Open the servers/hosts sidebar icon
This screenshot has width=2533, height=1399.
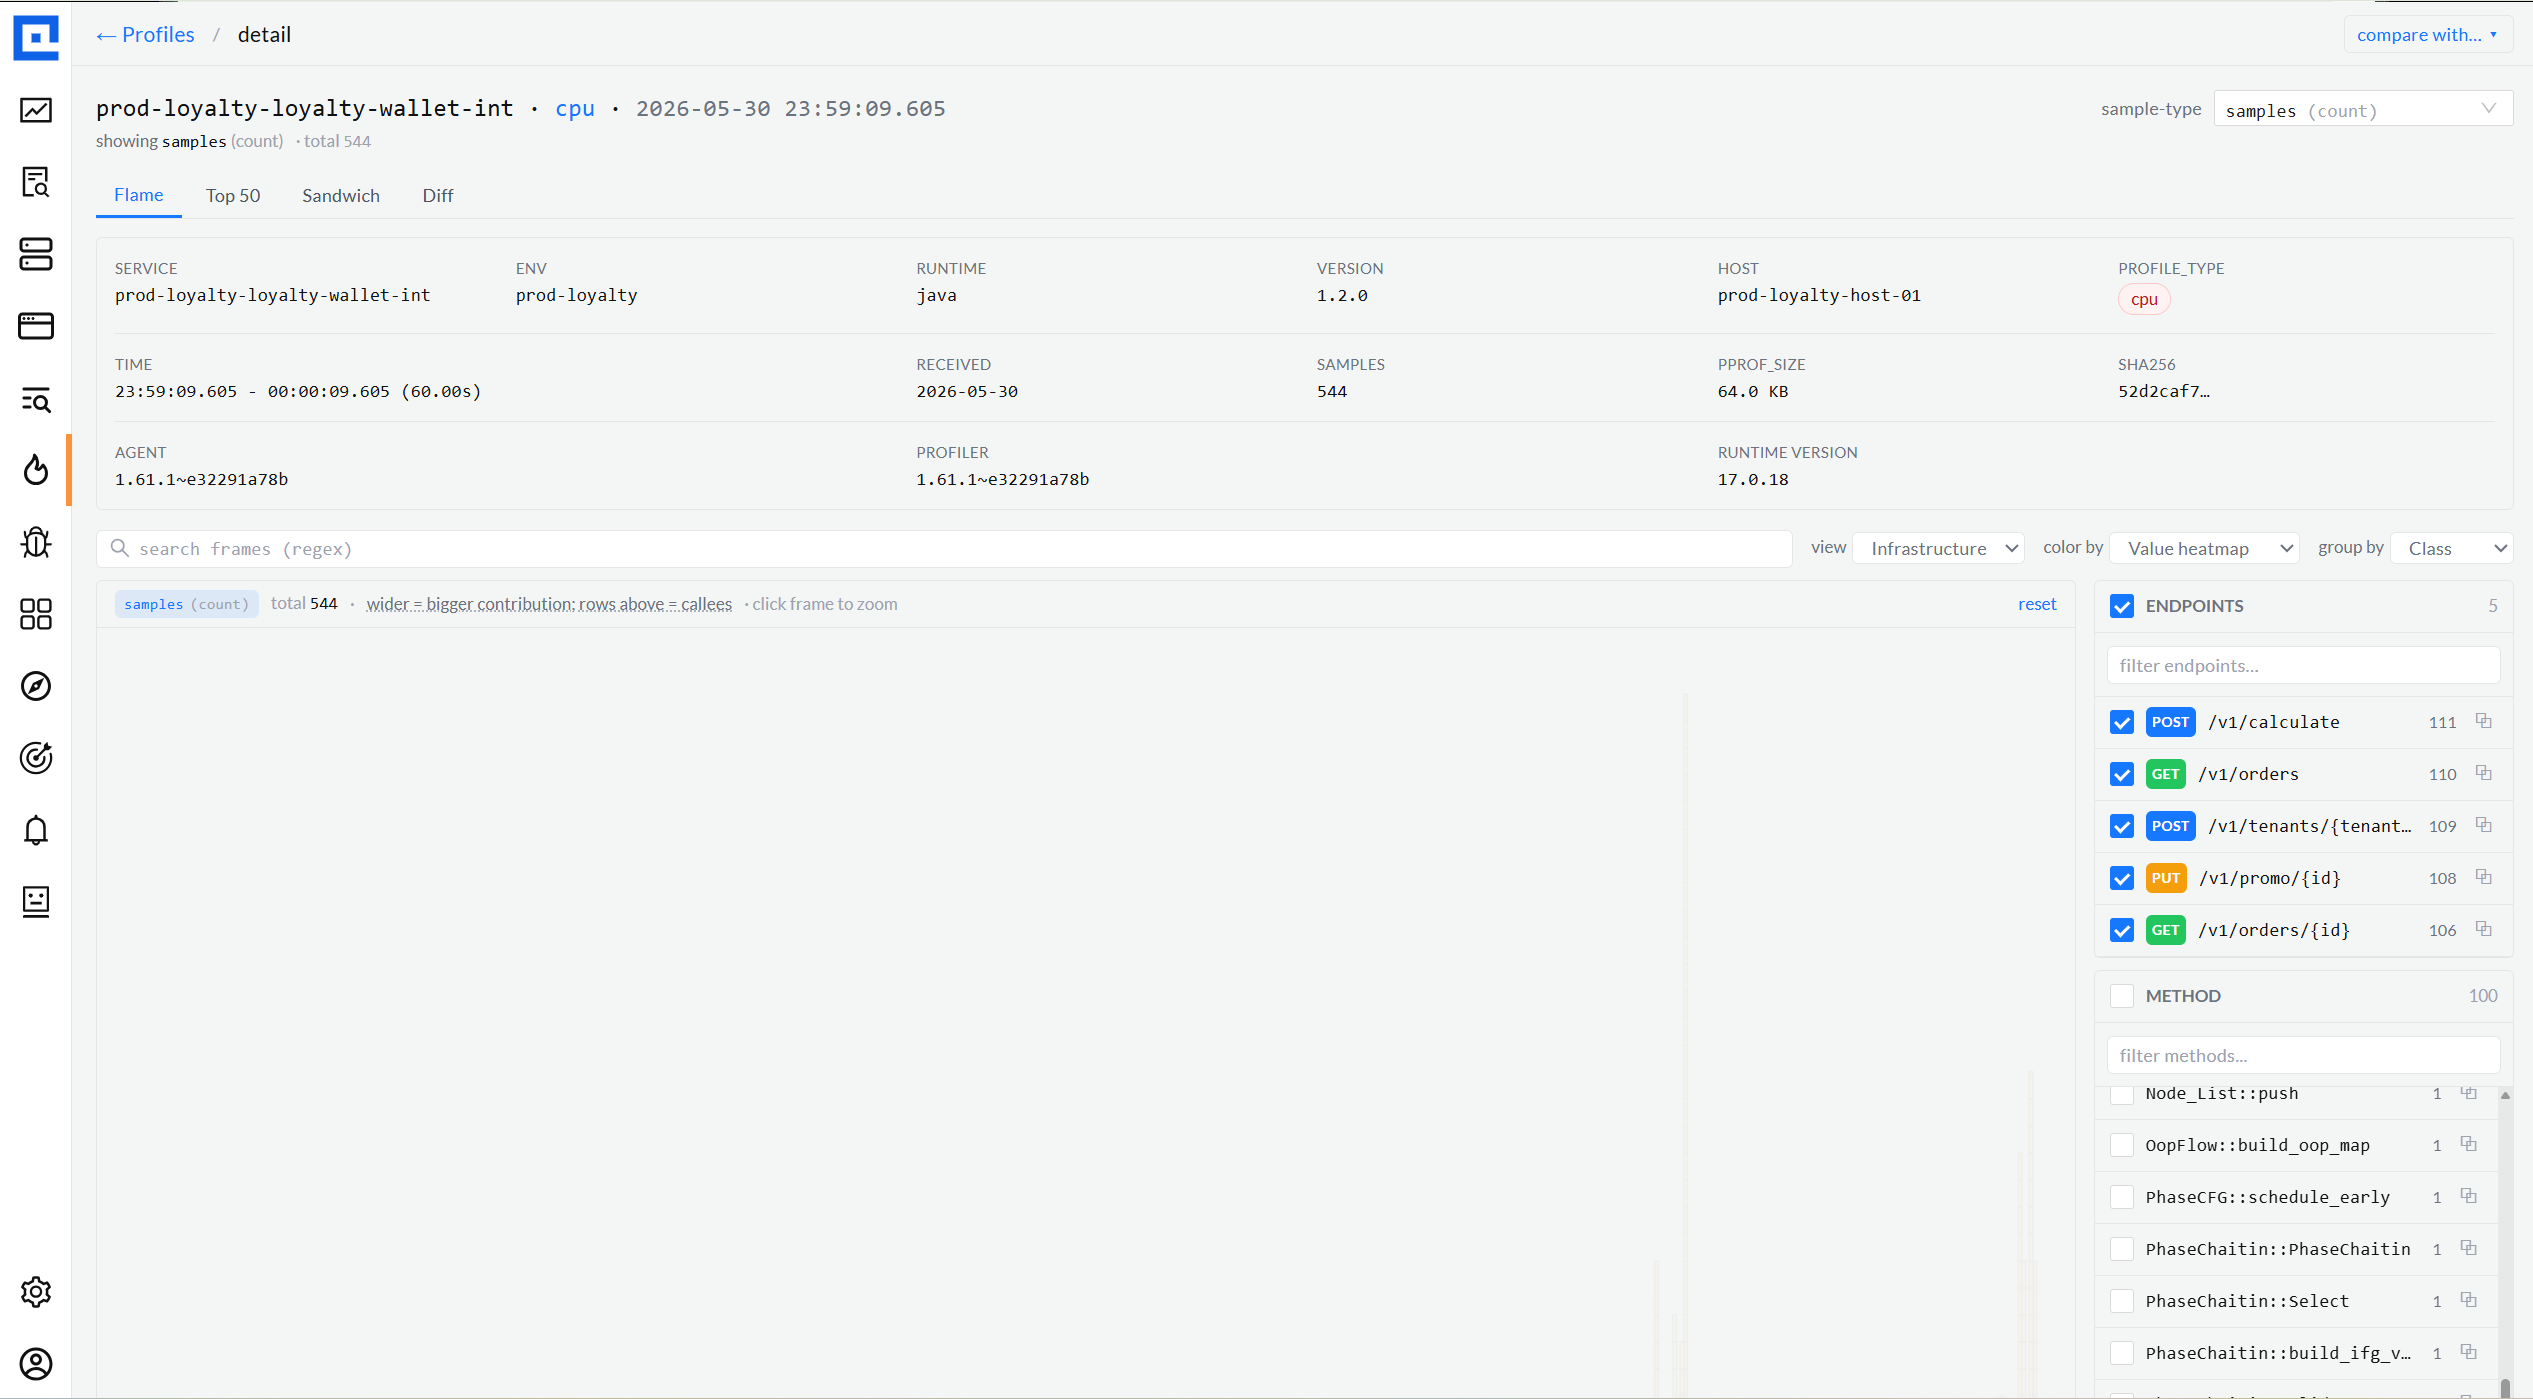click(36, 254)
